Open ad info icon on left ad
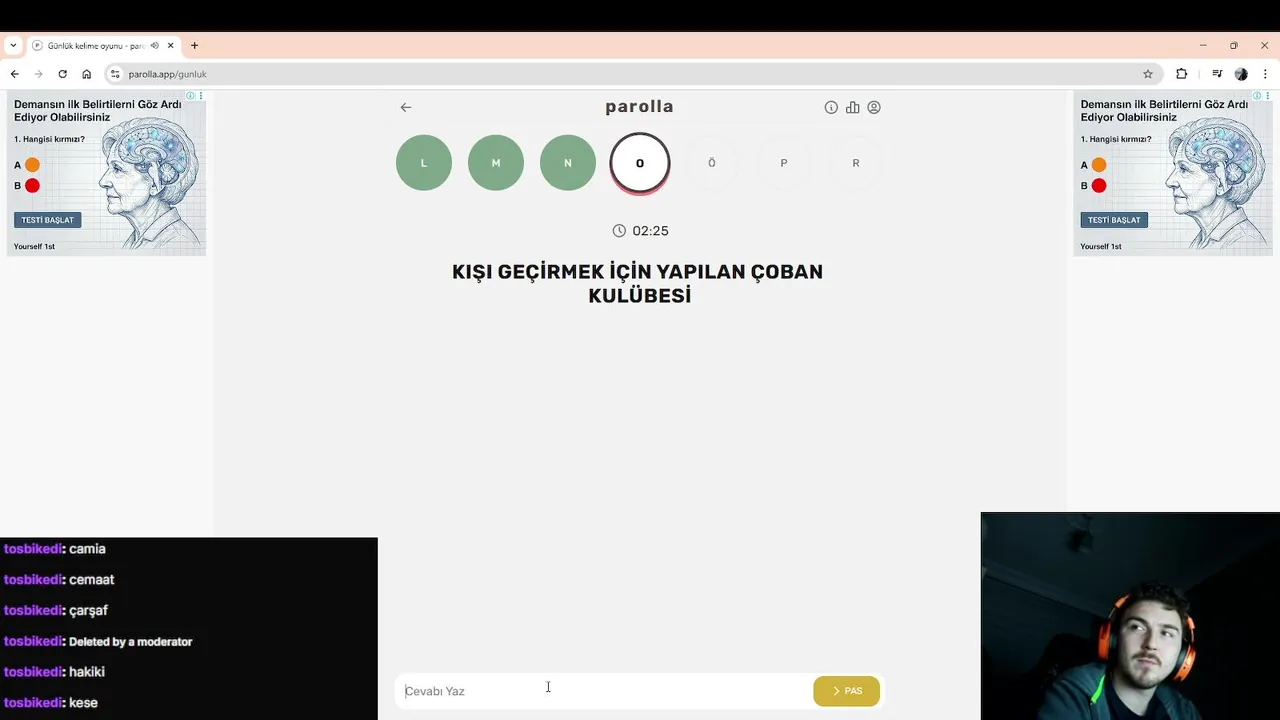Screen dimensions: 1280x720 click(191, 96)
